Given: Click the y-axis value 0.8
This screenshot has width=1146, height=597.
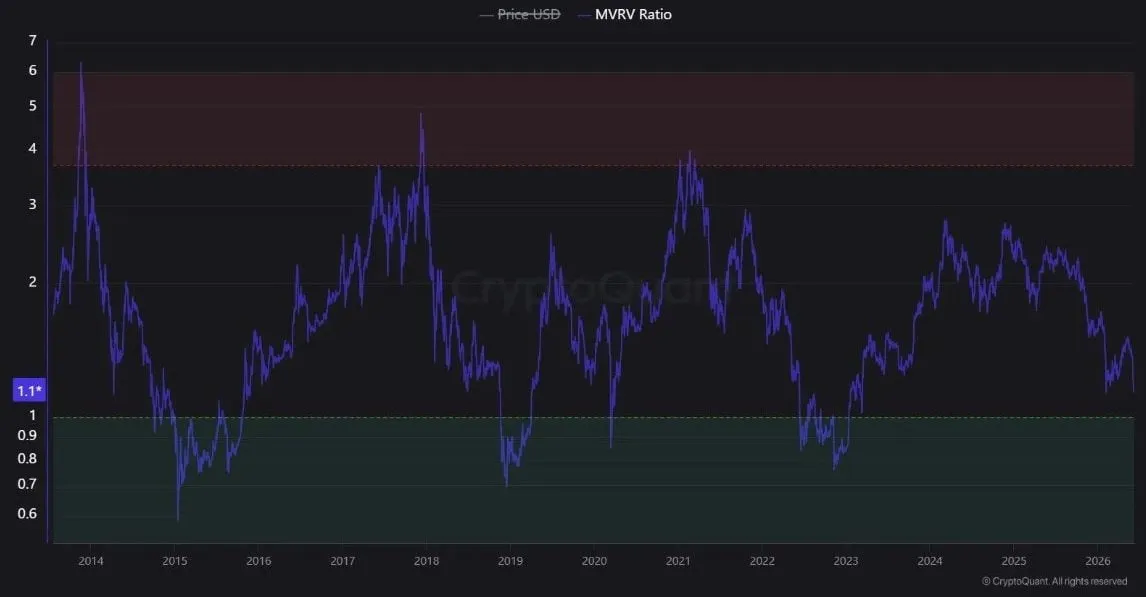Looking at the screenshot, I should pos(27,459).
